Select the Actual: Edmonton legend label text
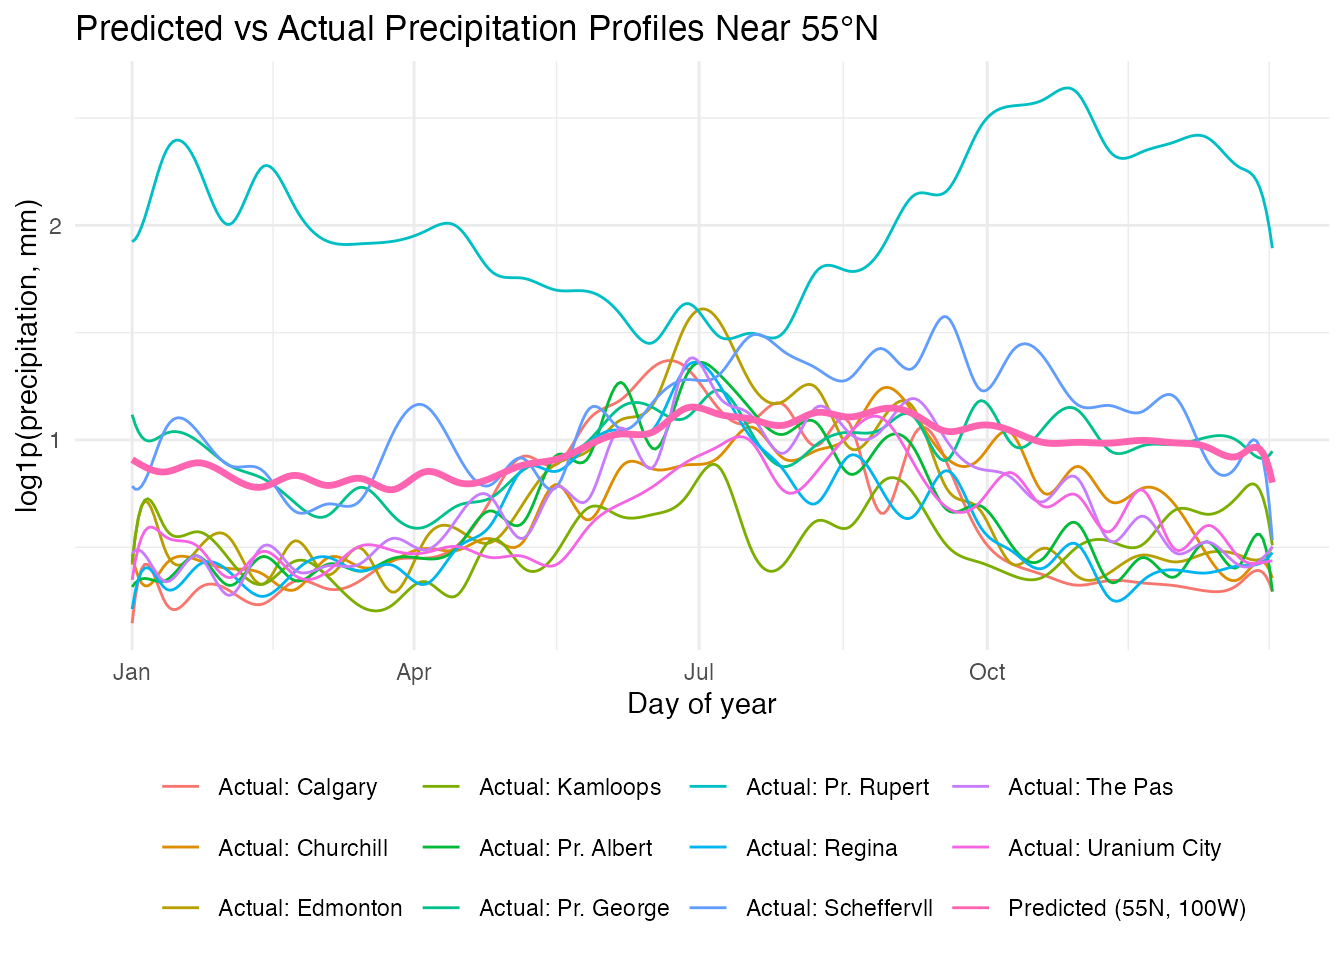 tap(310, 908)
